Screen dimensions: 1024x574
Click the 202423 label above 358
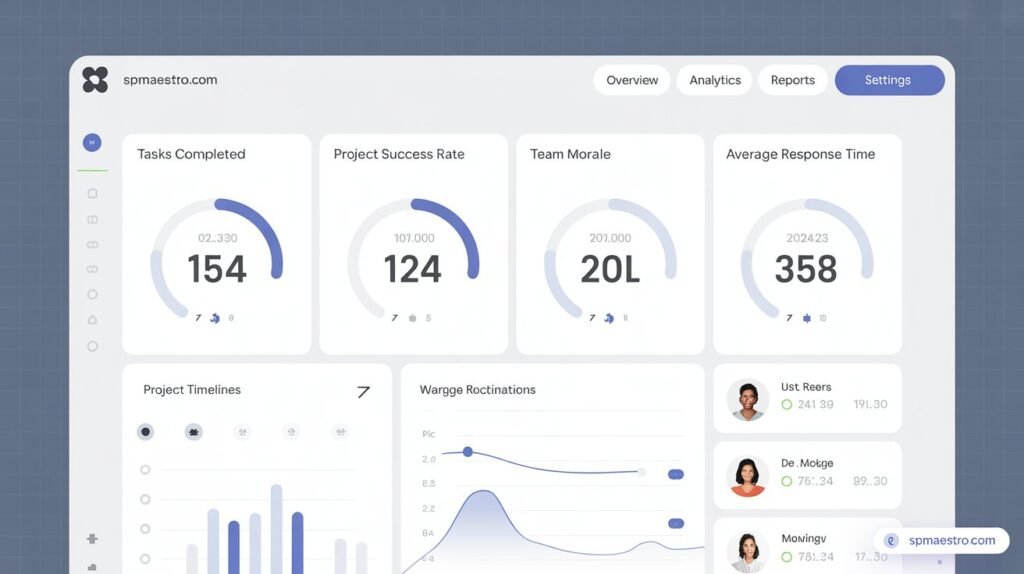pos(807,238)
